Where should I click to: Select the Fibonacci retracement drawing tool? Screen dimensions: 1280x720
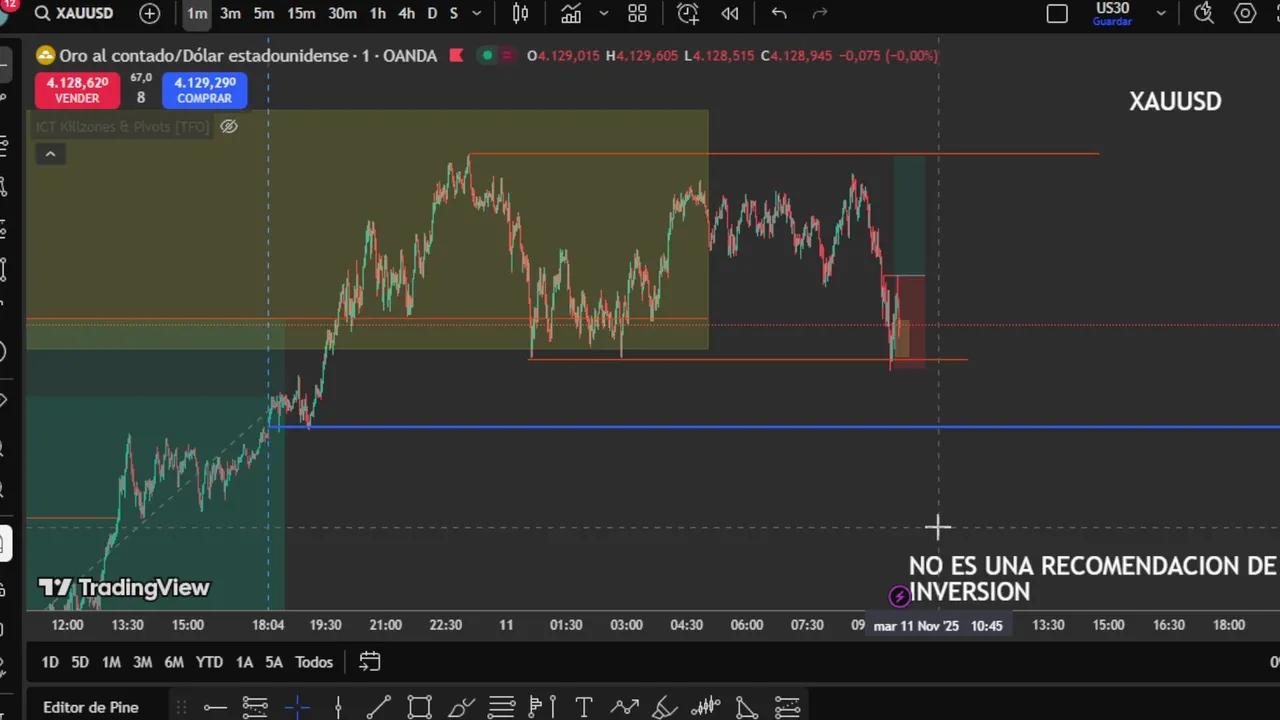click(502, 708)
